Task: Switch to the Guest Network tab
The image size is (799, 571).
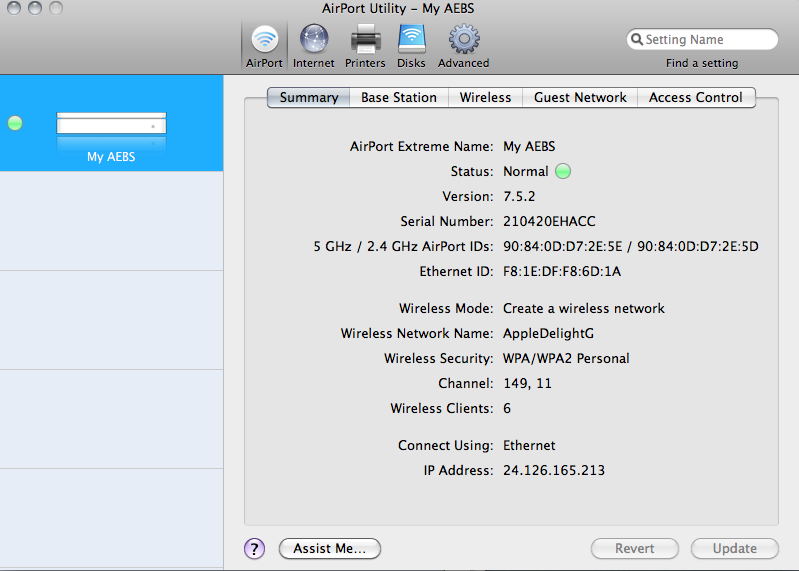Action: point(580,97)
